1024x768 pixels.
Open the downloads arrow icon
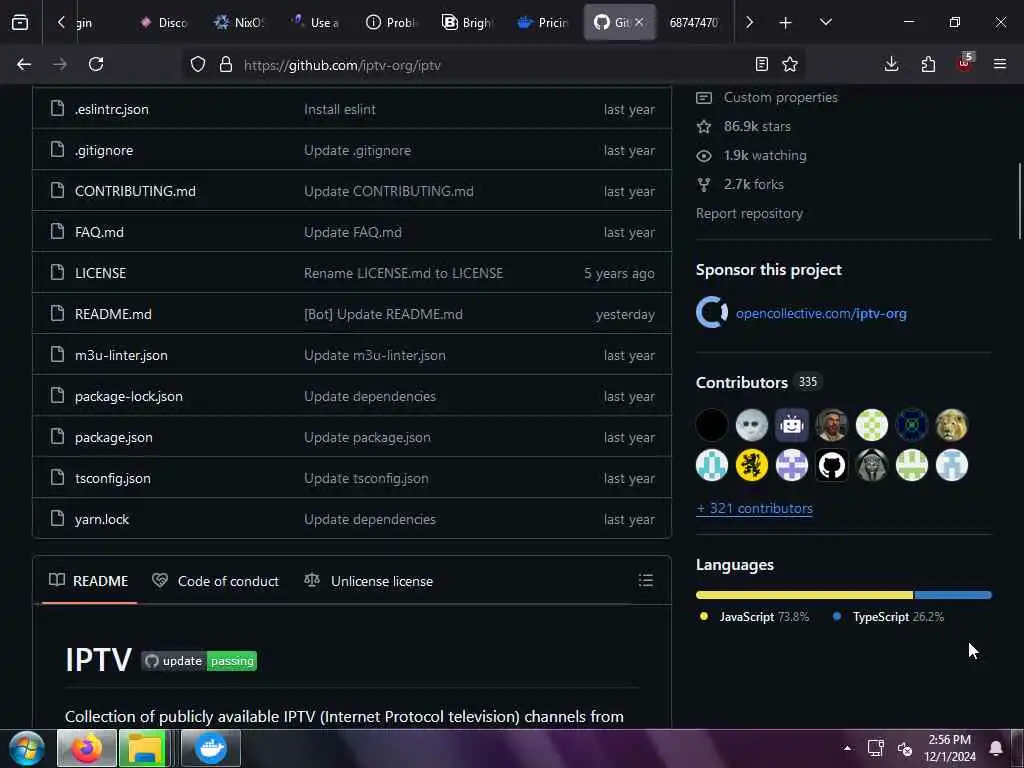pos(891,64)
